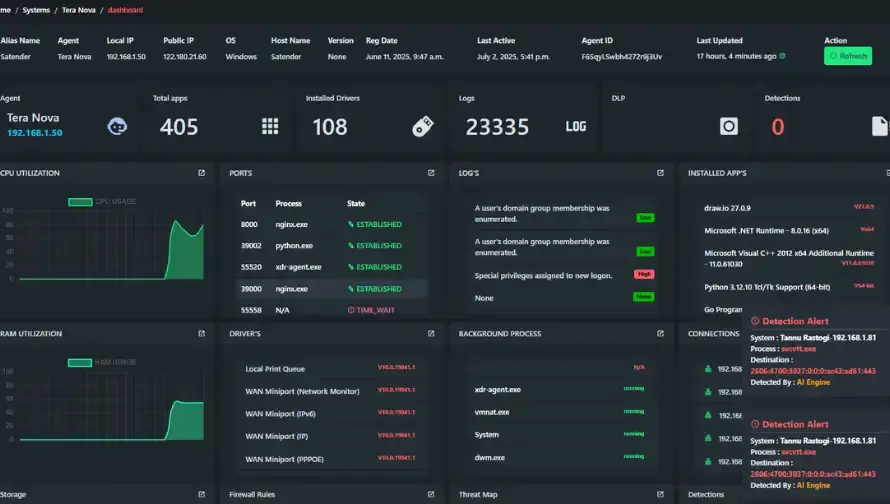Expand the Ports panel
The height and width of the screenshot is (504, 890).
[x=431, y=173]
